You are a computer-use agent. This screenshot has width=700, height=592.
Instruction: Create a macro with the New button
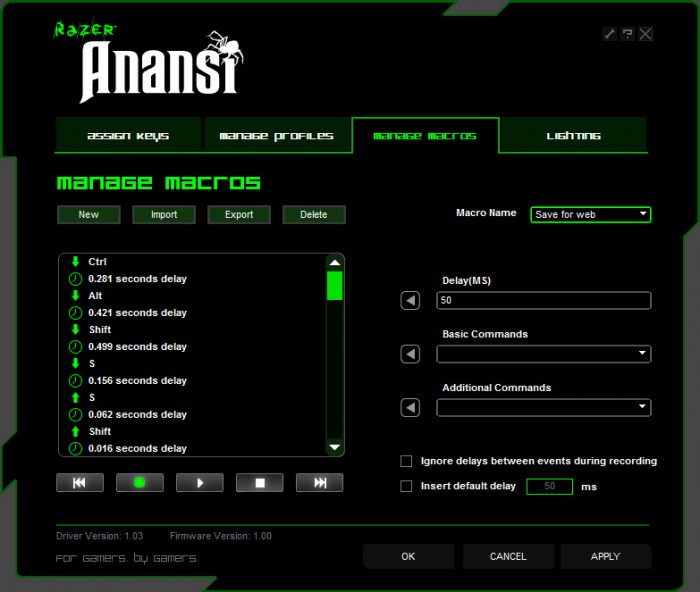[x=88, y=214]
